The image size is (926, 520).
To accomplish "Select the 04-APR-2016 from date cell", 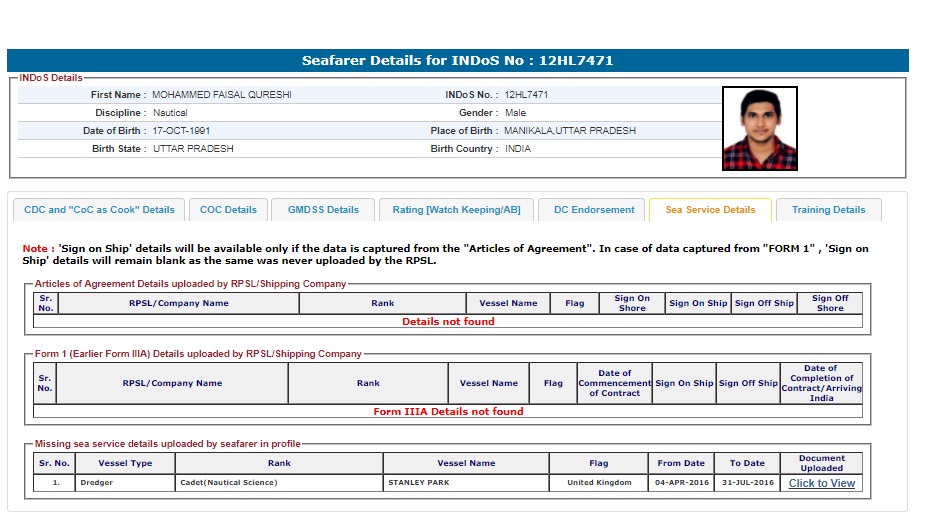I will point(681,483).
